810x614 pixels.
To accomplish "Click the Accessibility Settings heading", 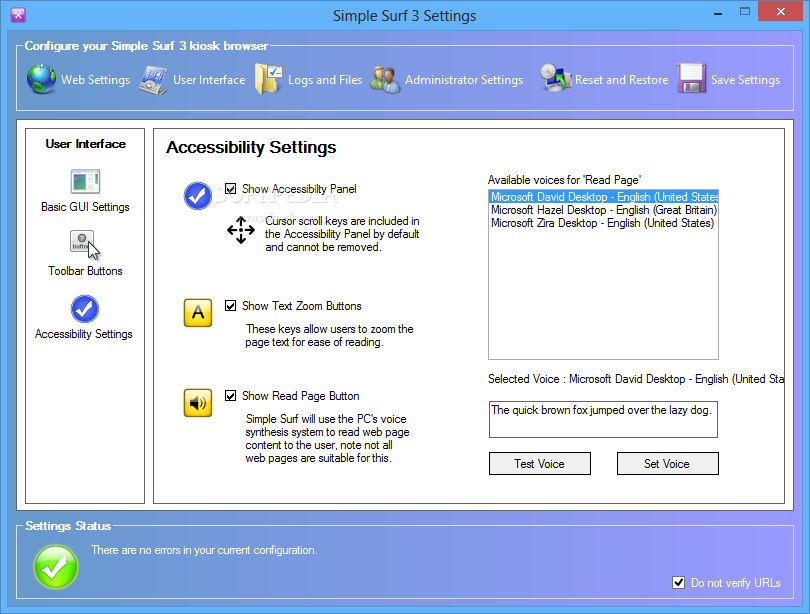I will [251, 148].
